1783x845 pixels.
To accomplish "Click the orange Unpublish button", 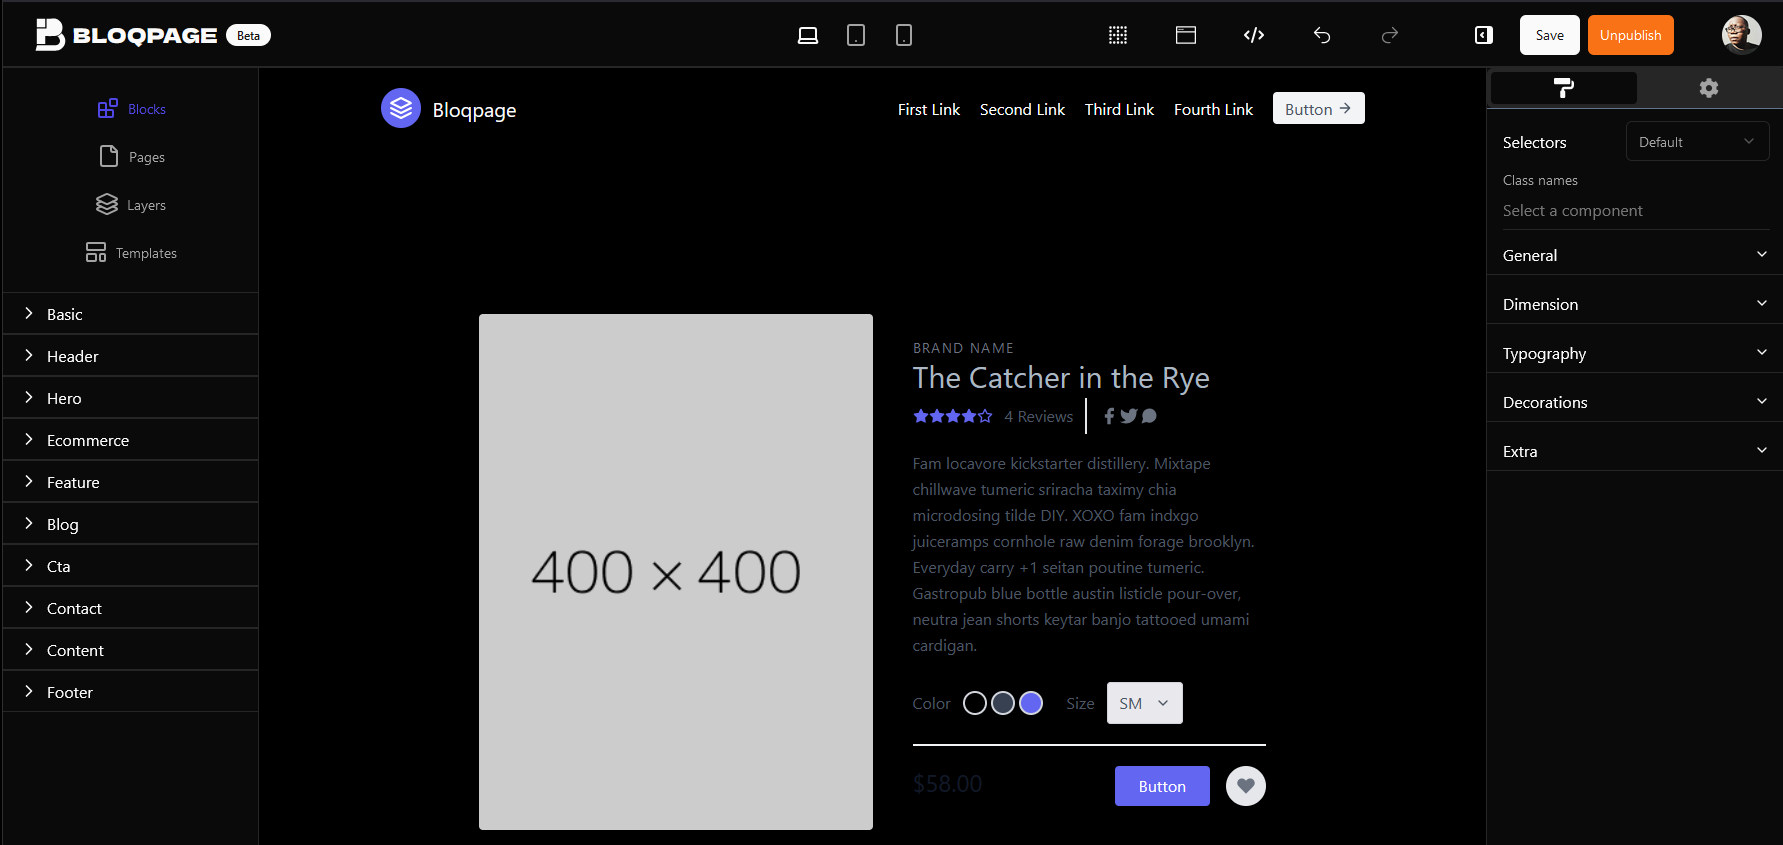I will coord(1631,35).
